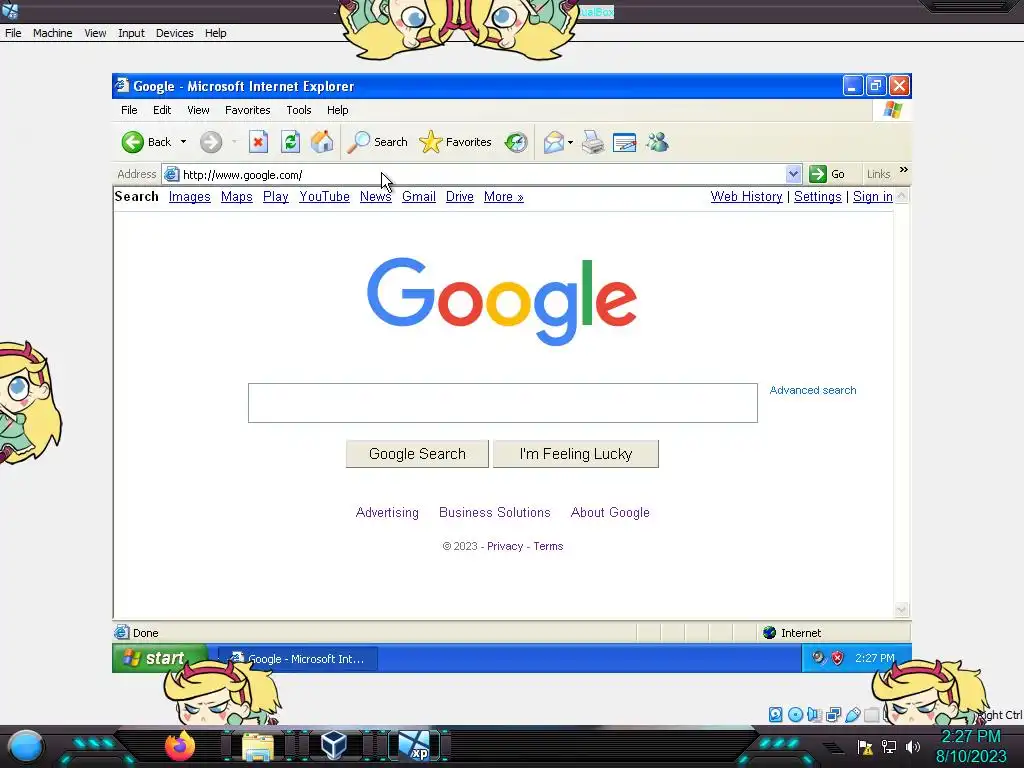Open the Gmail link
The height and width of the screenshot is (768, 1024).
[419, 197]
